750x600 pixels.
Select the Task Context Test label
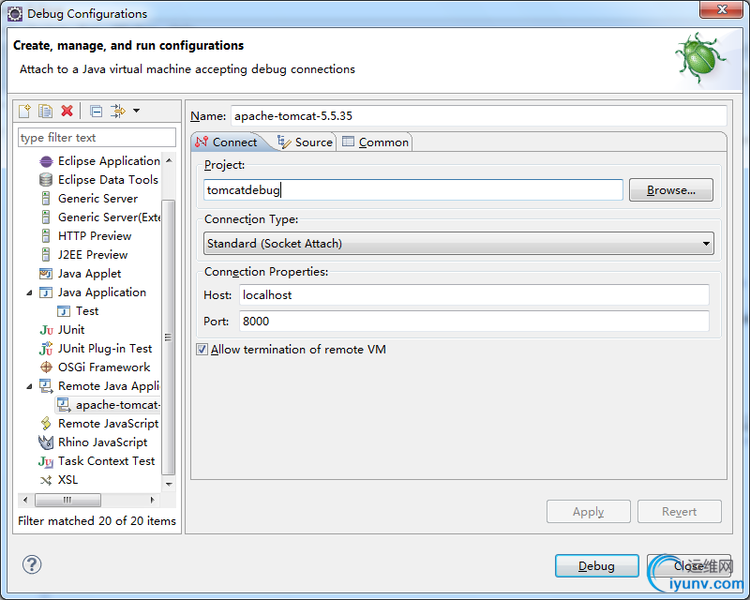pos(107,461)
